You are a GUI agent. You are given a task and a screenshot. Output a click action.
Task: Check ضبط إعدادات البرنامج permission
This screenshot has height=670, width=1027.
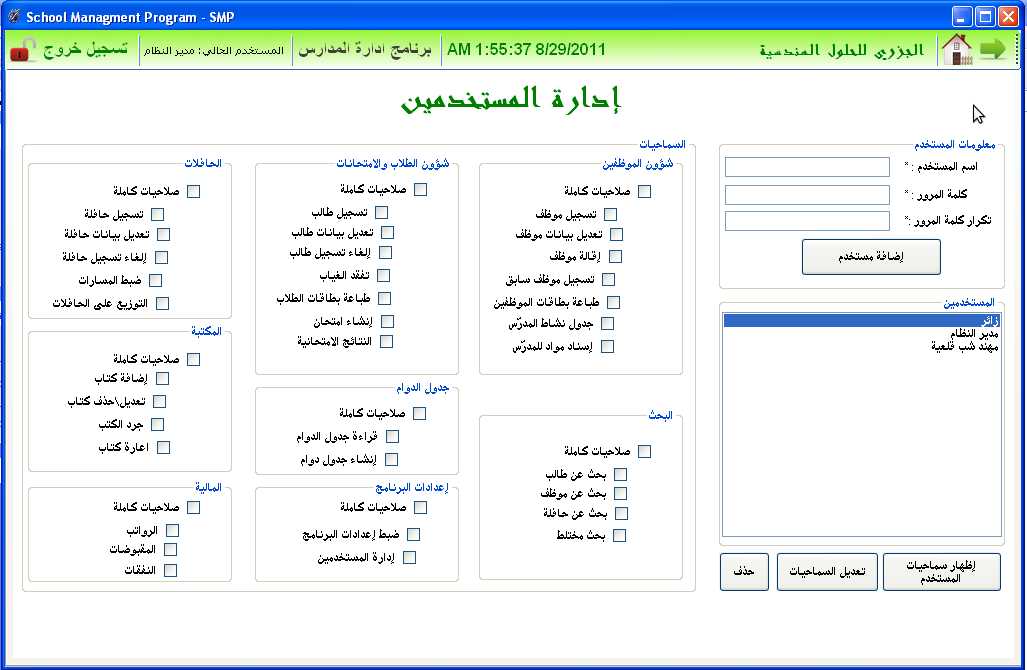pos(413,534)
